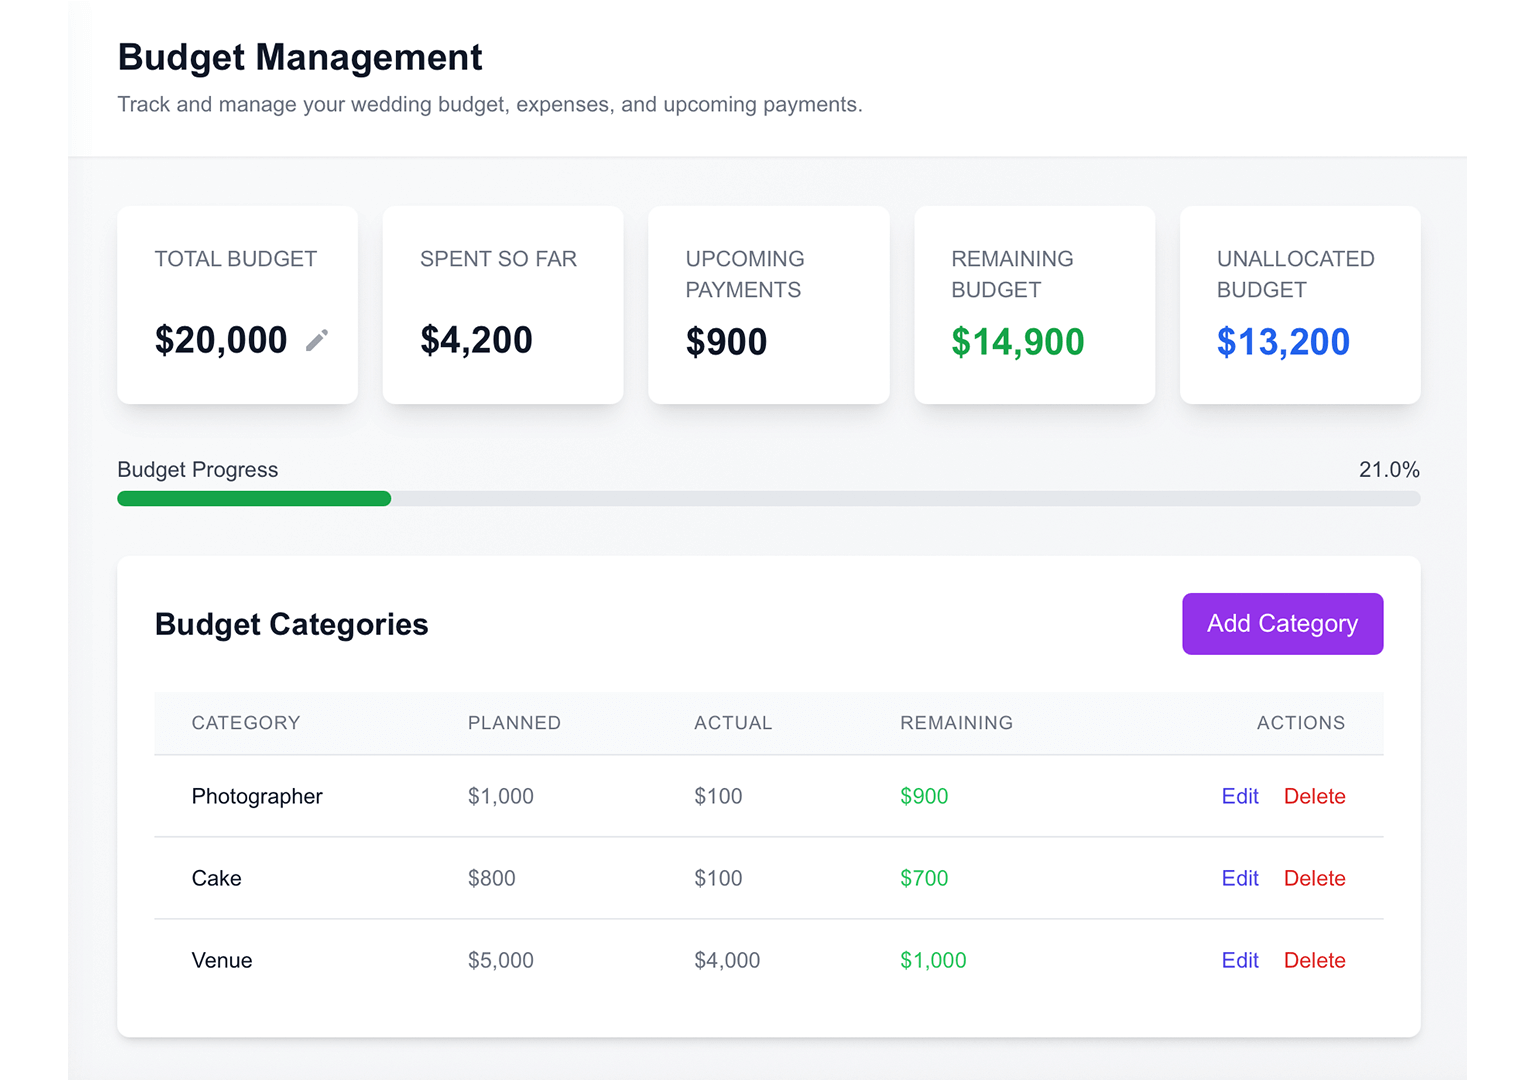Image resolution: width=1535 pixels, height=1080 pixels.
Task: Remove the Venue row with Delete
Action: click(x=1314, y=960)
